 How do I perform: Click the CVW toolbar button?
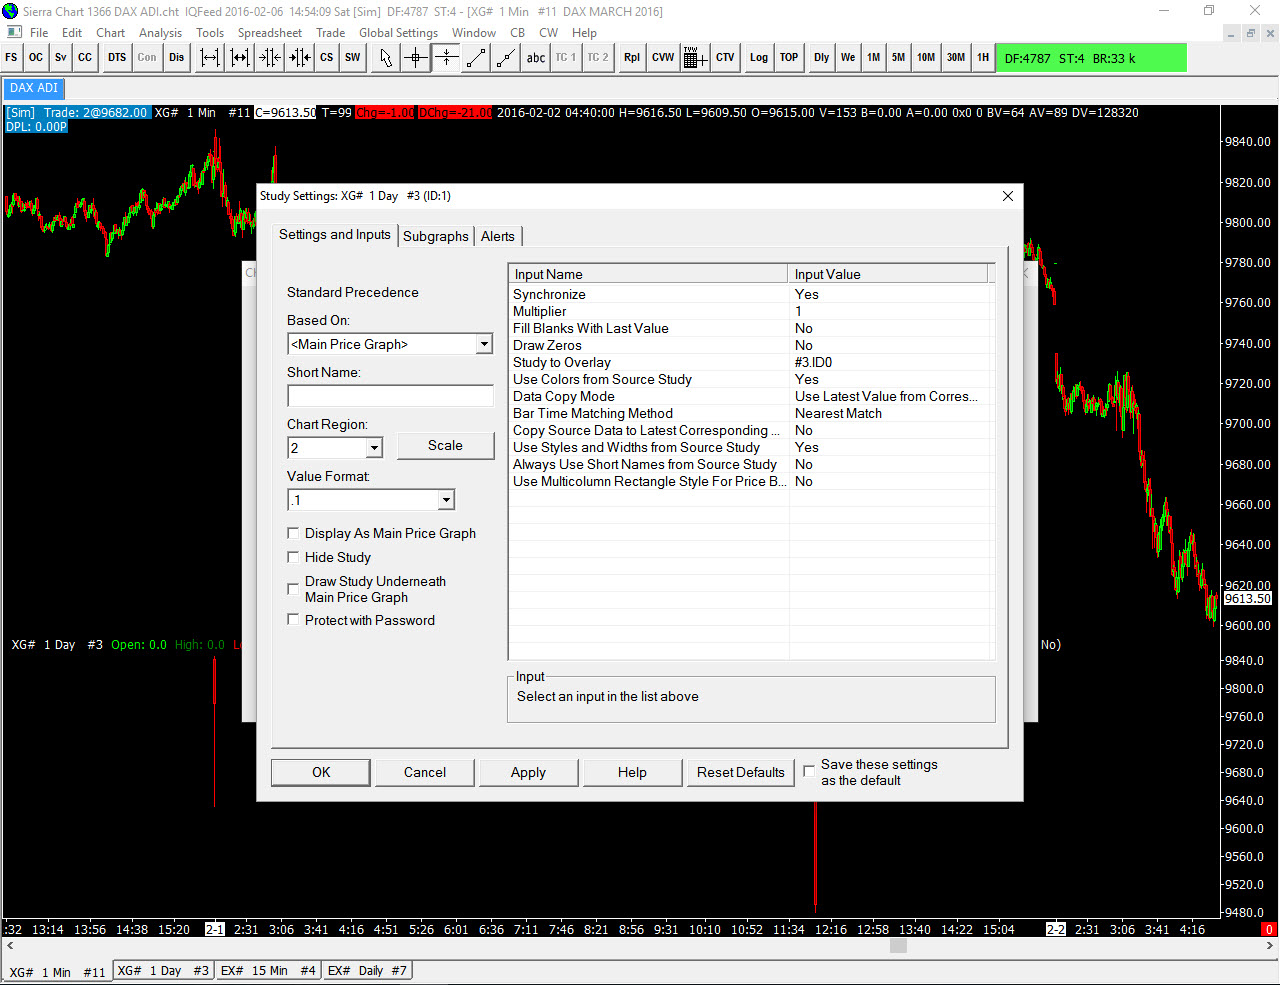tap(663, 58)
